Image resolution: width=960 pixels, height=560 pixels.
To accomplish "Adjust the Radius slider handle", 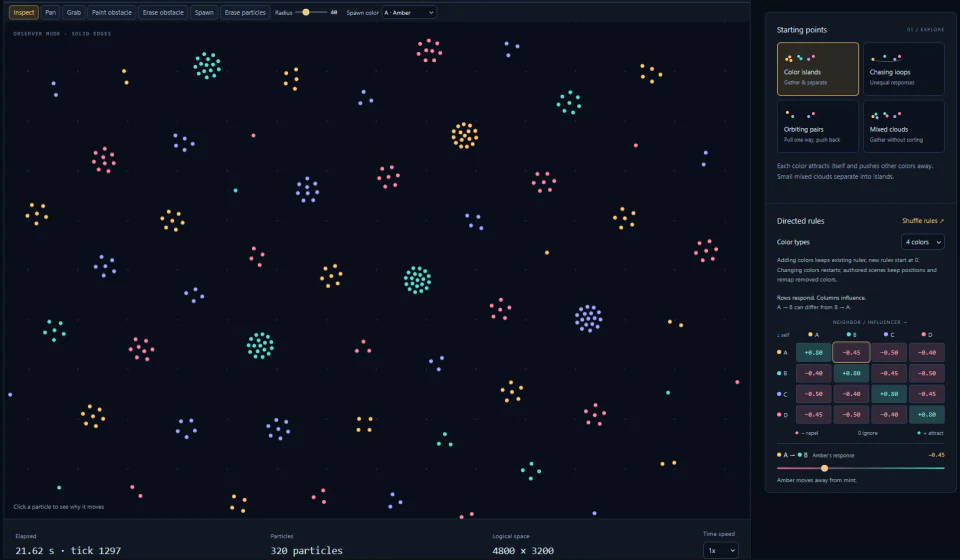I will 306,12.
